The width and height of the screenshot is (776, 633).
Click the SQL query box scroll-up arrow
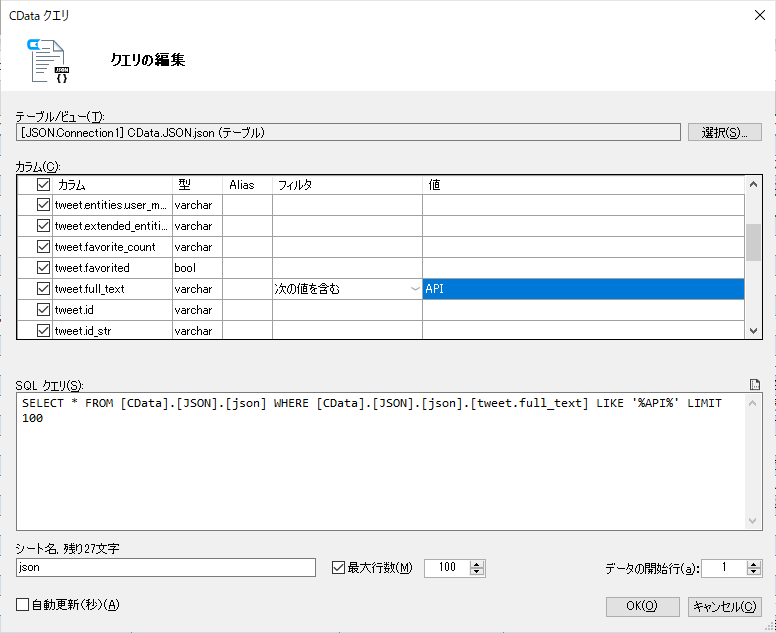point(753,403)
